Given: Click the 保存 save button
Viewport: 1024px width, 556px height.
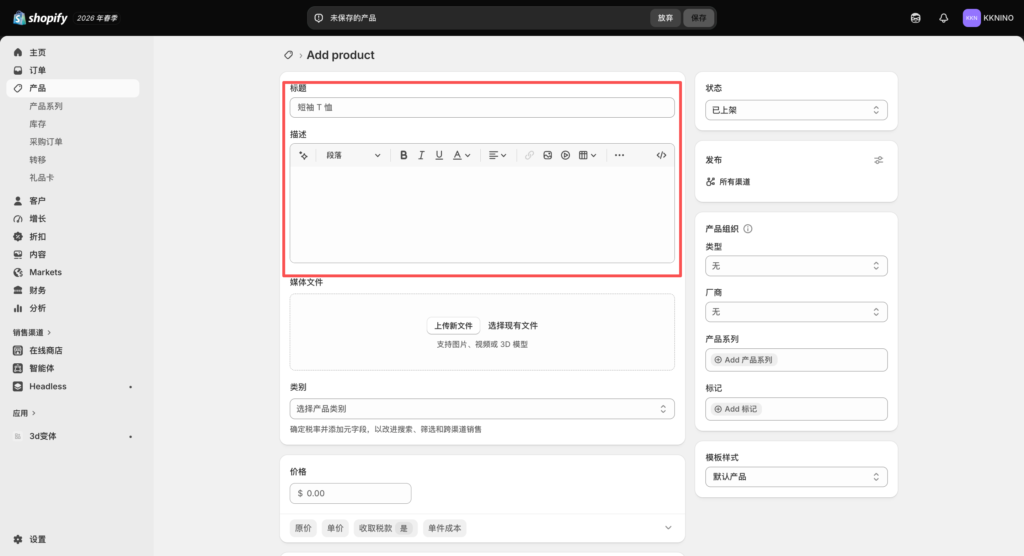Looking at the screenshot, I should click(x=699, y=18).
